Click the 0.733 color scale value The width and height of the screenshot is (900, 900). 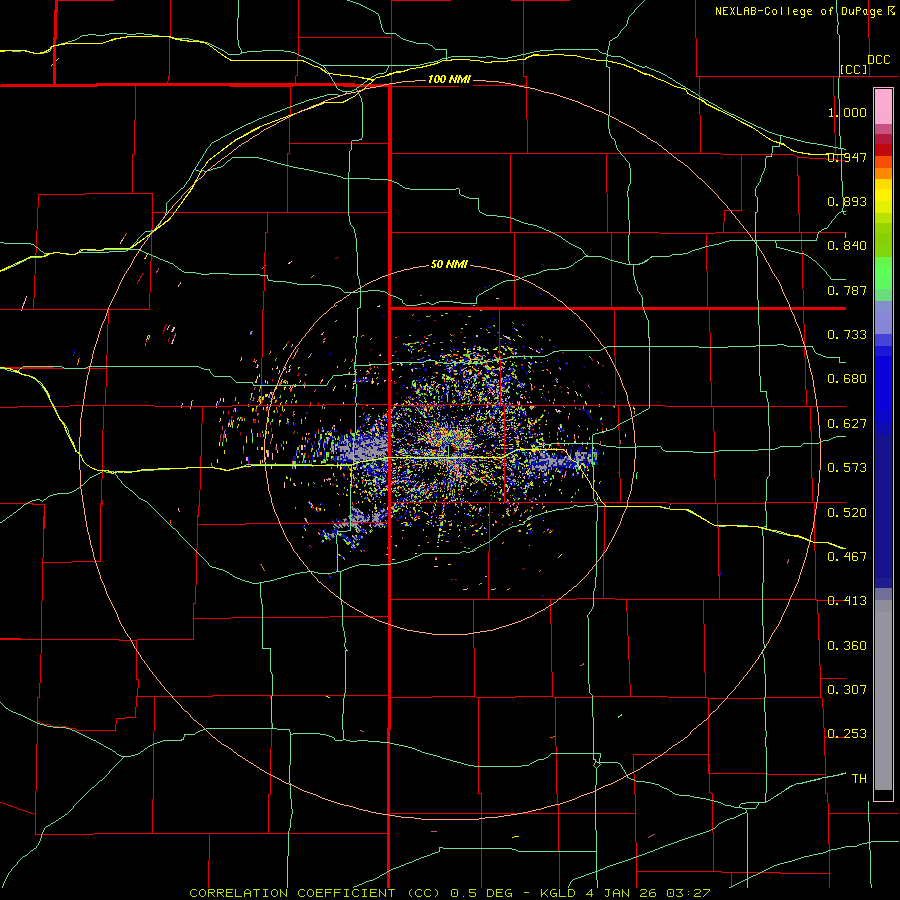[x=847, y=335]
